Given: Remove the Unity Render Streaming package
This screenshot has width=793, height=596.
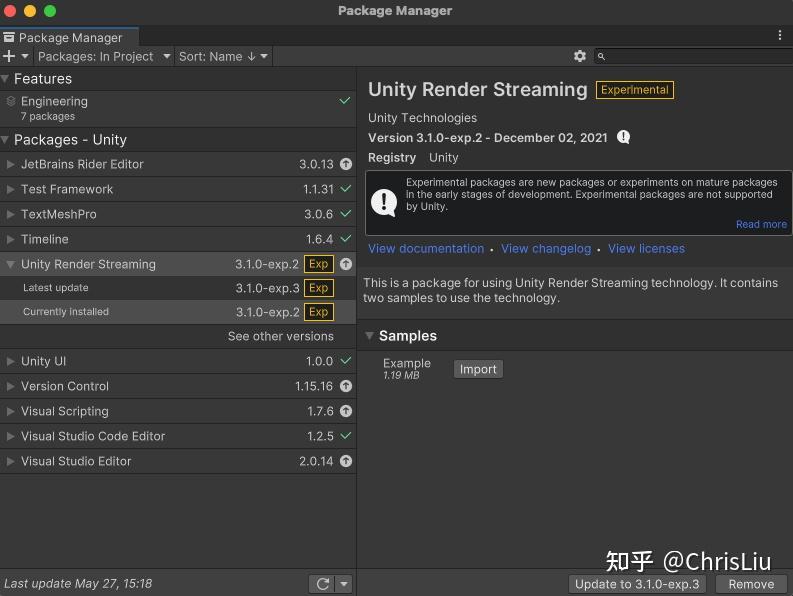Looking at the screenshot, I should pyautogui.click(x=751, y=584).
